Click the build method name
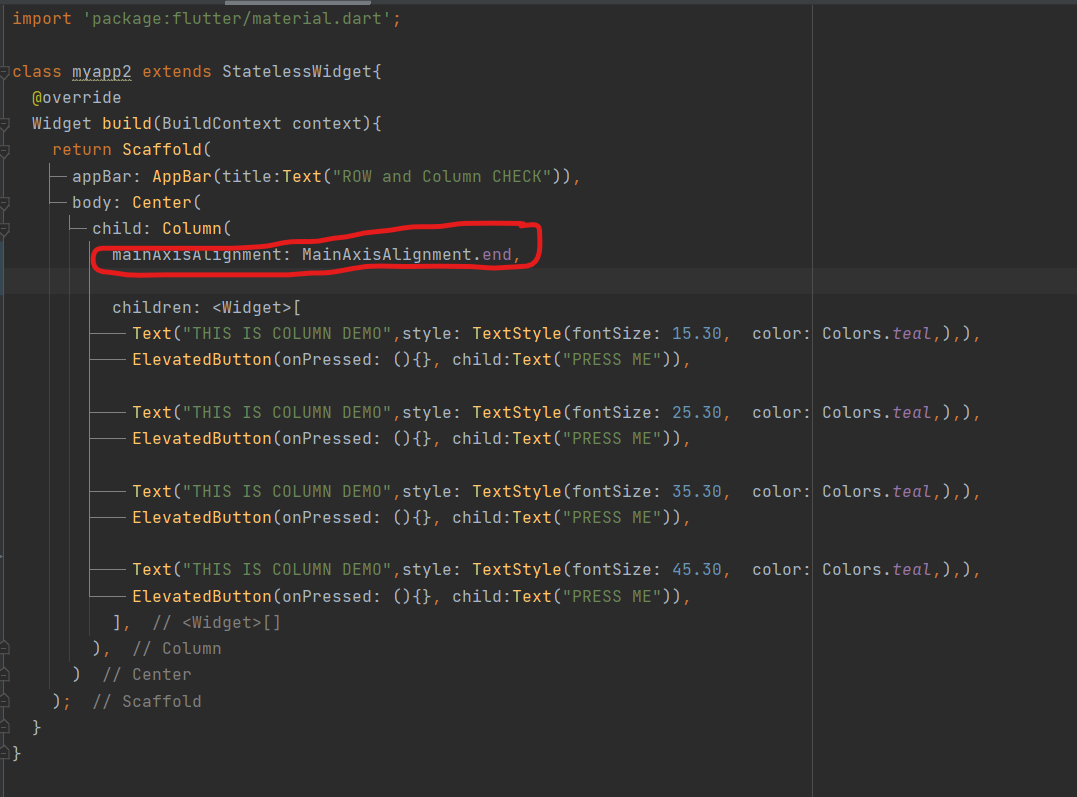1077x797 pixels. click(x=126, y=124)
